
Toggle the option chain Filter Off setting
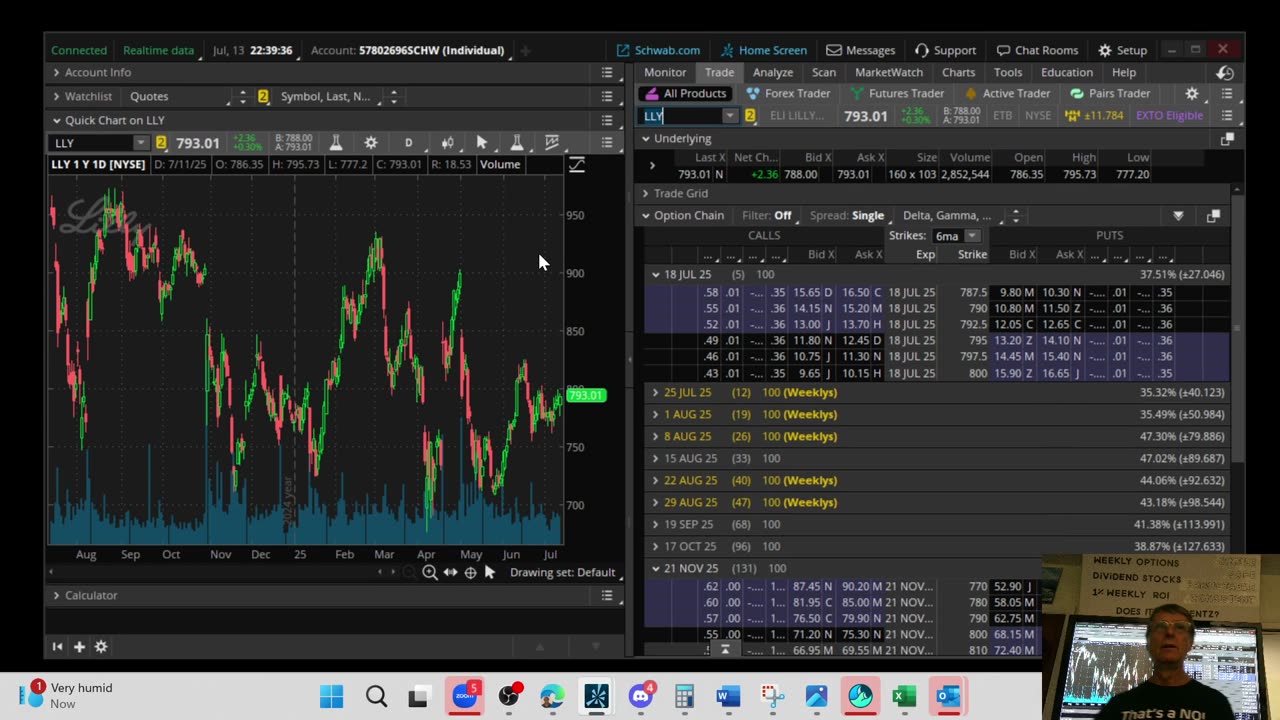tap(782, 215)
